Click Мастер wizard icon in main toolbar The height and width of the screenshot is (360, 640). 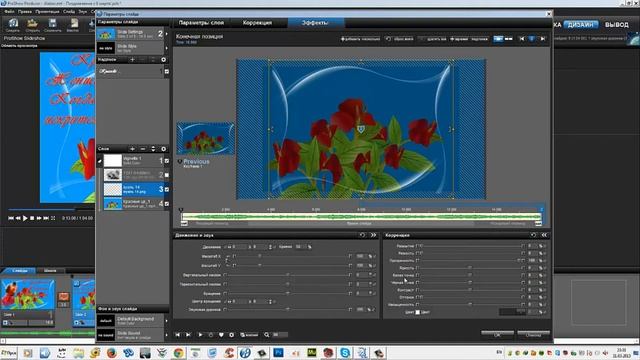click(73, 24)
